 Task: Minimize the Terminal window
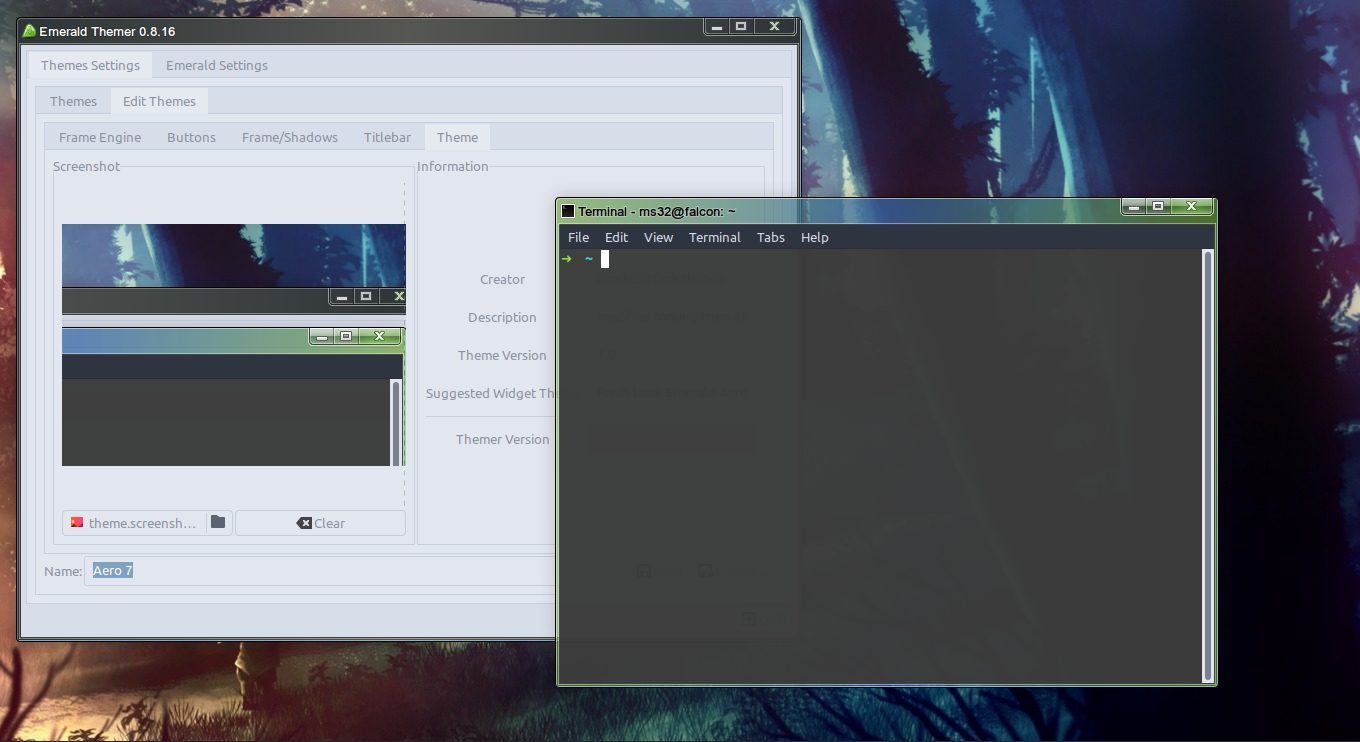tap(1133, 206)
